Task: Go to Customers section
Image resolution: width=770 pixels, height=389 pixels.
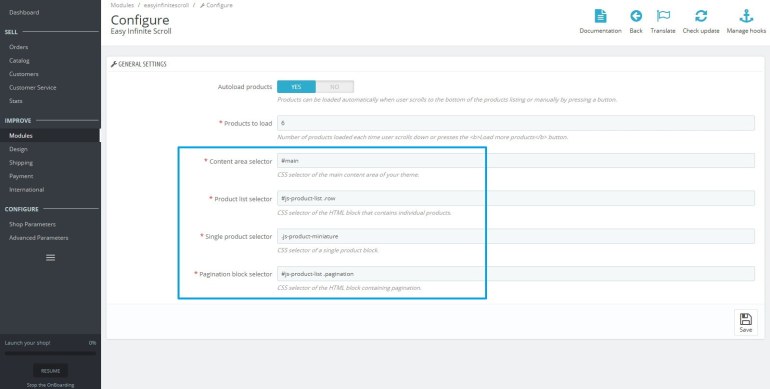Action: click(x=24, y=74)
